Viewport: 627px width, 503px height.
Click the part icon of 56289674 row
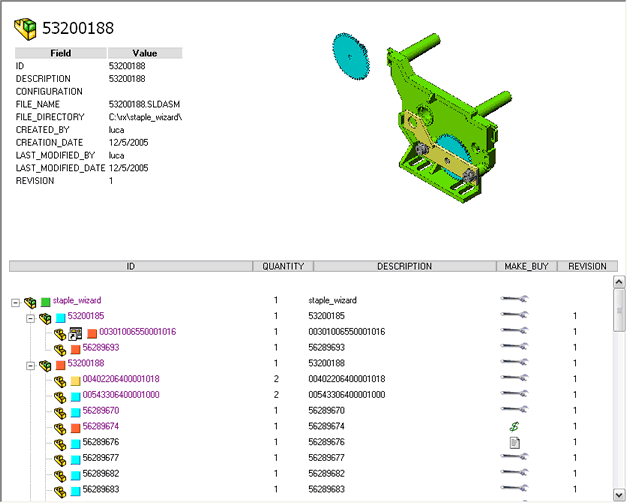[x=60, y=429]
